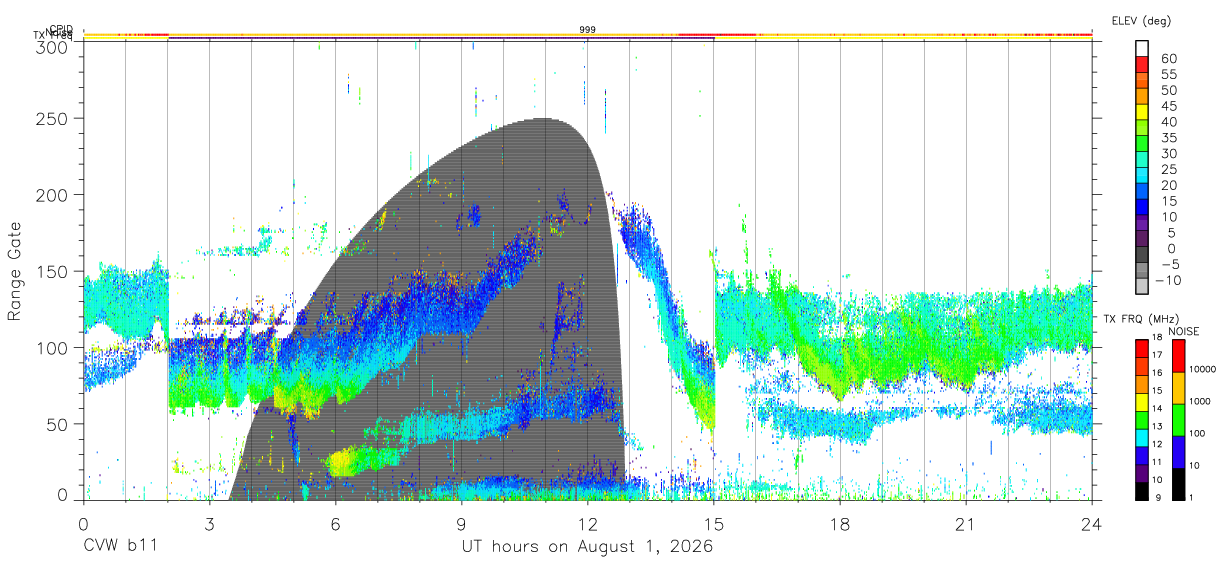
Task: Click the black bottom segment of TX FRQ bar
Action: [1142, 490]
